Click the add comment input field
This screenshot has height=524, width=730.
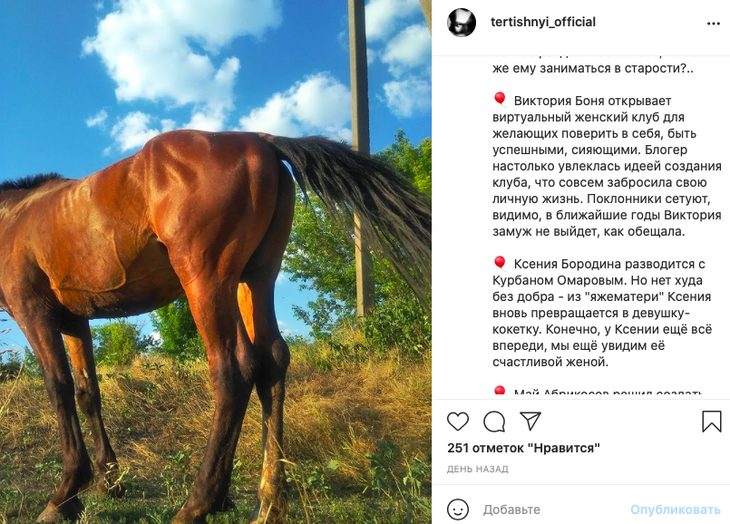tap(550, 509)
